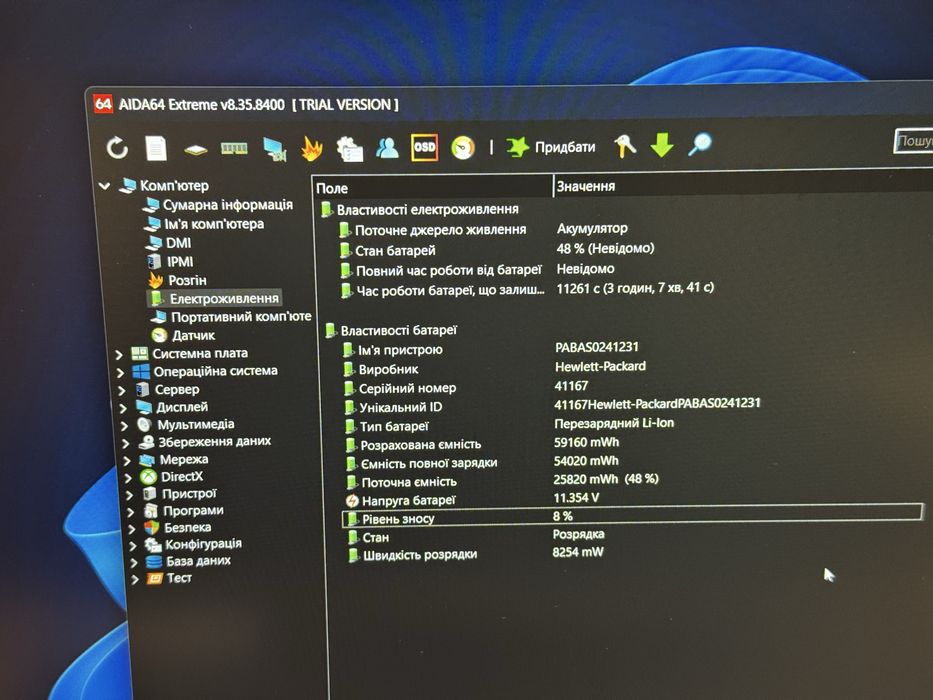Click the keys license icon

point(625,145)
